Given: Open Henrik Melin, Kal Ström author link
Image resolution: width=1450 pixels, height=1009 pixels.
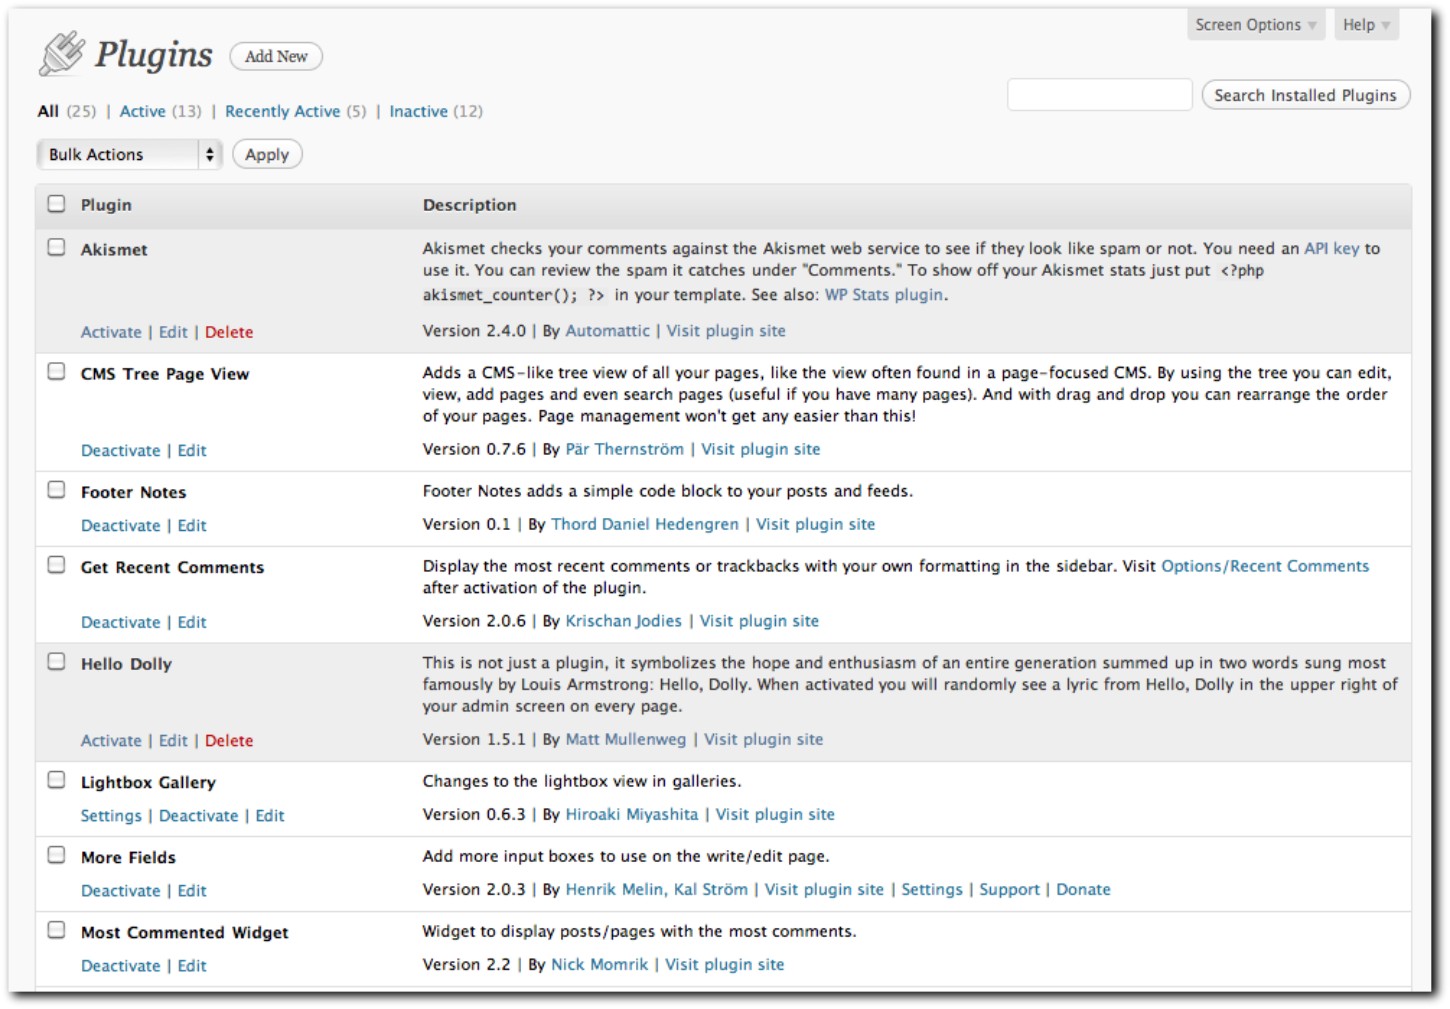Looking at the screenshot, I should click(x=656, y=889).
